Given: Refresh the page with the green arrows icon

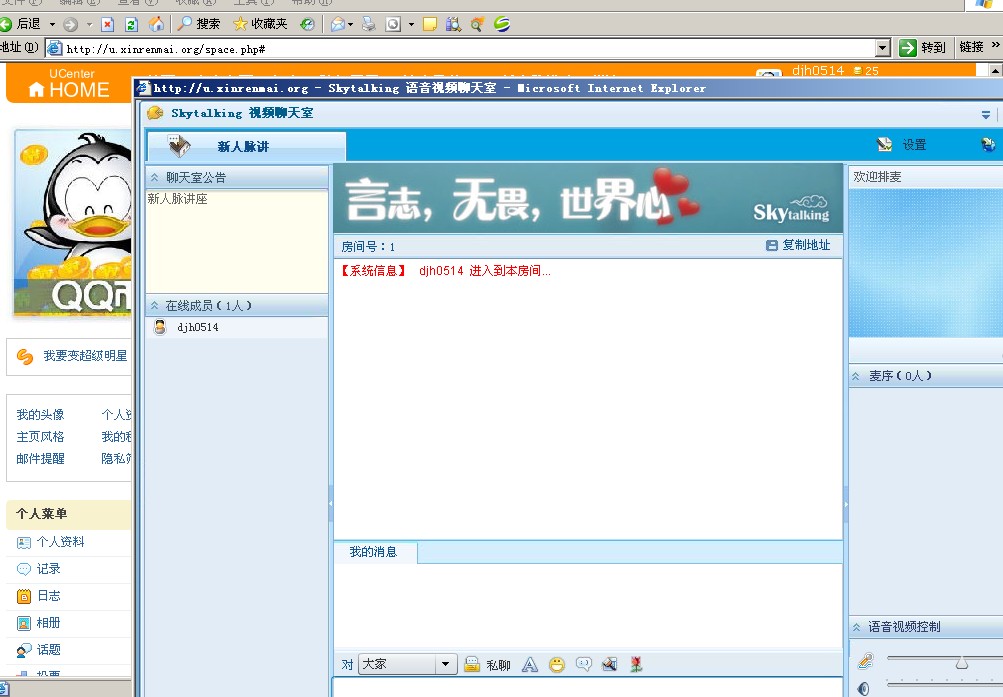Looking at the screenshot, I should (x=131, y=24).
